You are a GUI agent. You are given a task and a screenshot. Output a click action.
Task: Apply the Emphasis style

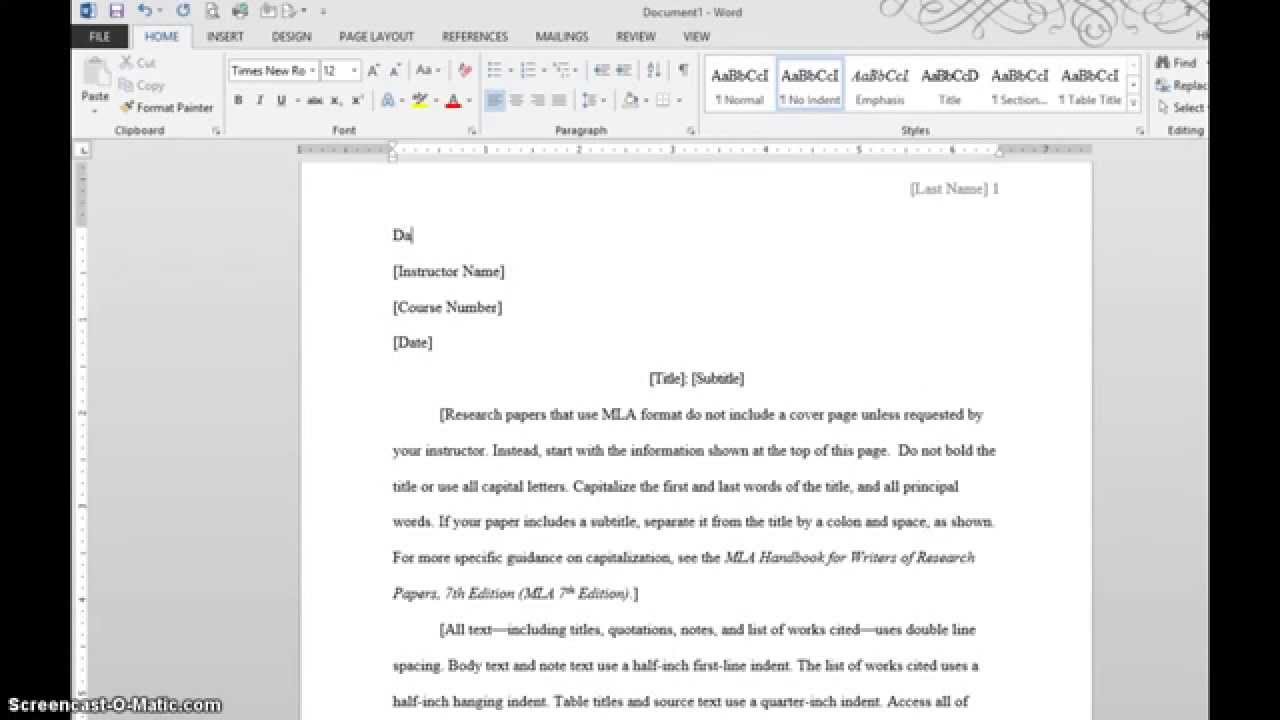[880, 85]
